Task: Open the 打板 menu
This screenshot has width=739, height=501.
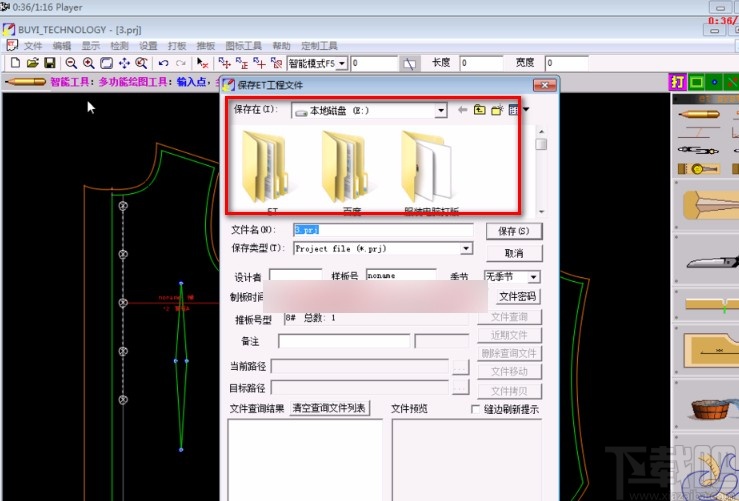Action: point(177,46)
